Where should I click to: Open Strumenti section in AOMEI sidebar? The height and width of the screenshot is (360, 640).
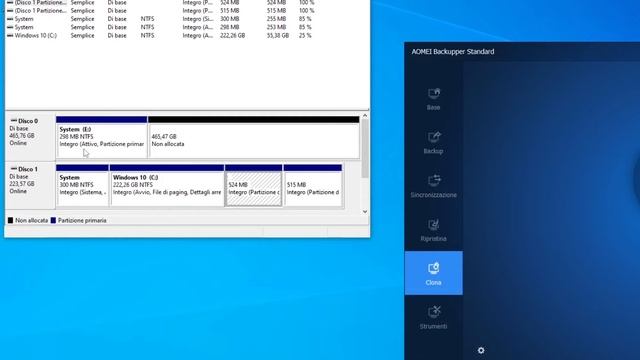(x=433, y=317)
